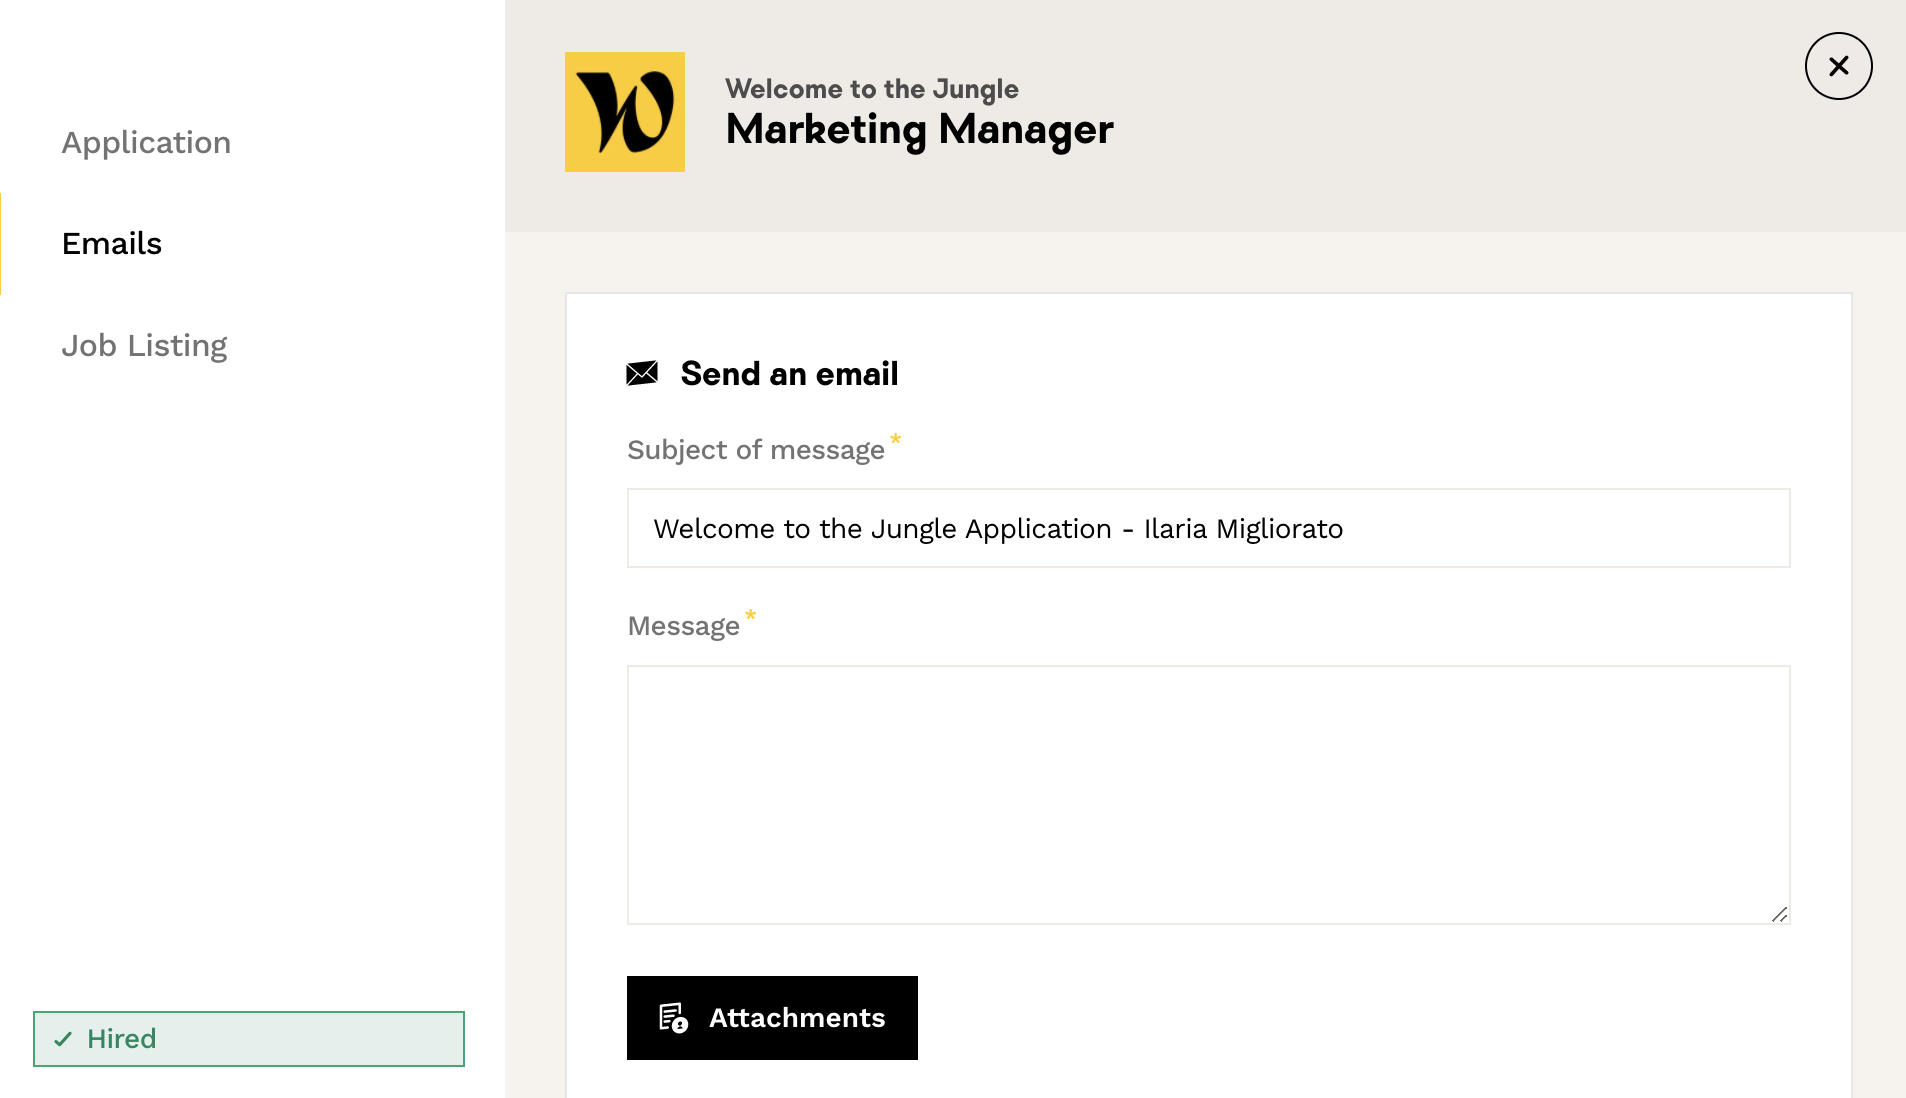Open the Attachments button

[772, 1018]
